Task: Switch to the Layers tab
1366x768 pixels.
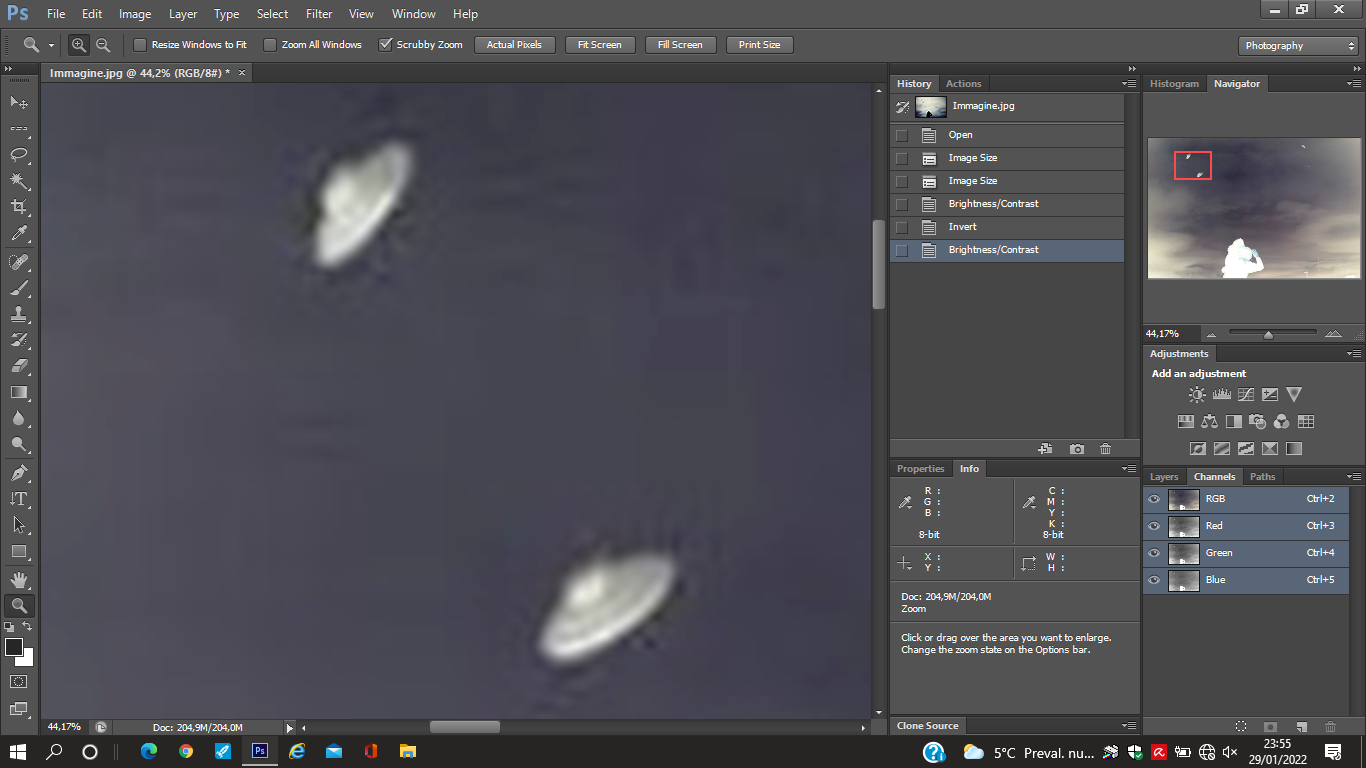Action: pyautogui.click(x=1163, y=477)
